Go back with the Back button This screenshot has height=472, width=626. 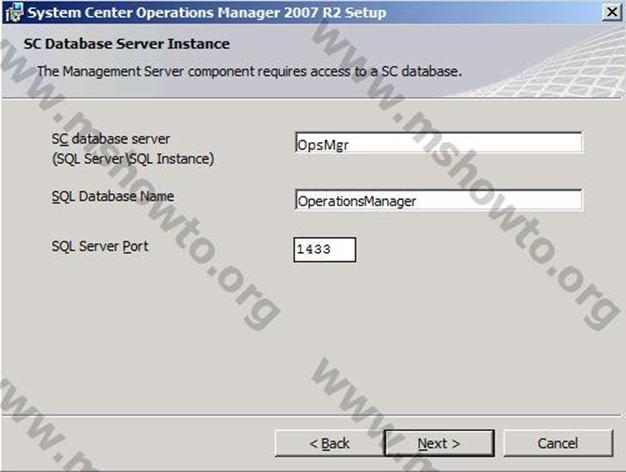click(329, 443)
